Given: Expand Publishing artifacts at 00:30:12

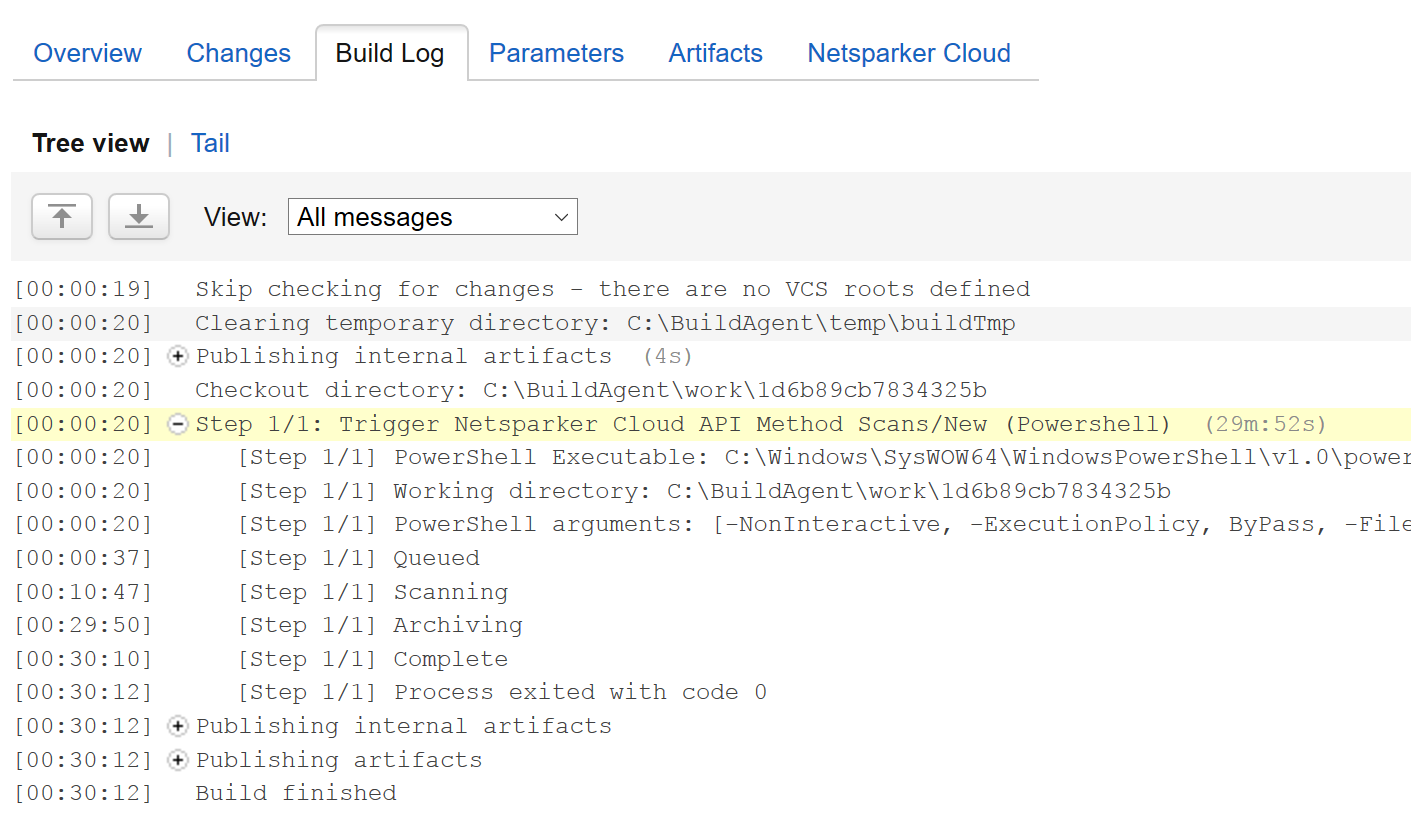Looking at the screenshot, I should click(177, 759).
